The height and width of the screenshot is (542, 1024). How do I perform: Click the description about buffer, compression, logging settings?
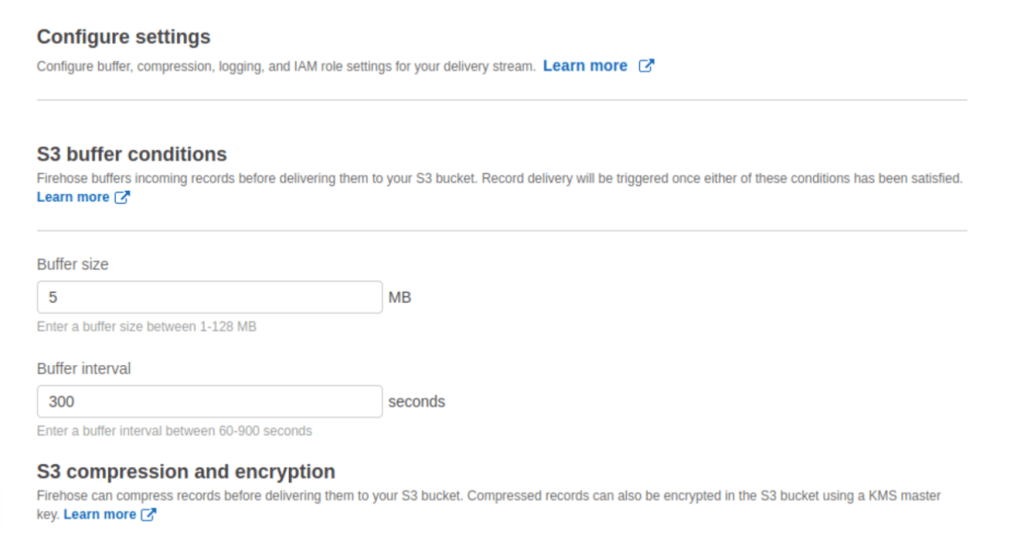click(x=286, y=67)
